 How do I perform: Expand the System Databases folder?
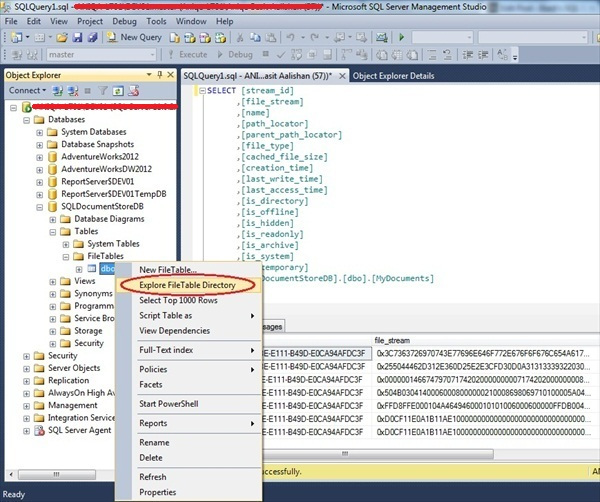[x=39, y=132]
